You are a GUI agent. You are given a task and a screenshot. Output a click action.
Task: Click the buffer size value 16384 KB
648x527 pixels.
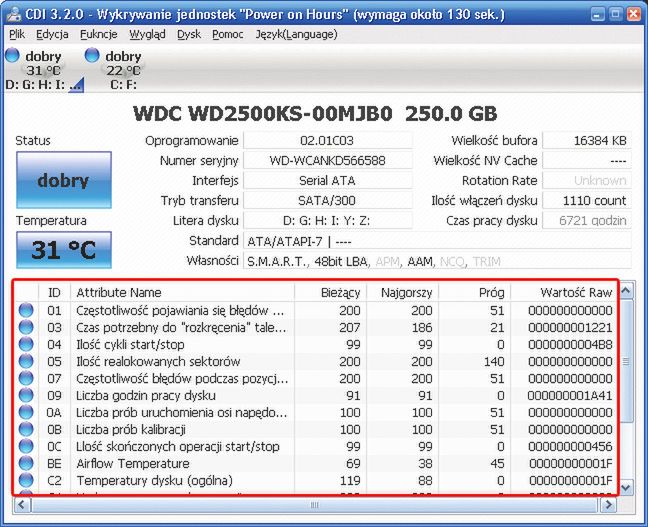(587, 141)
